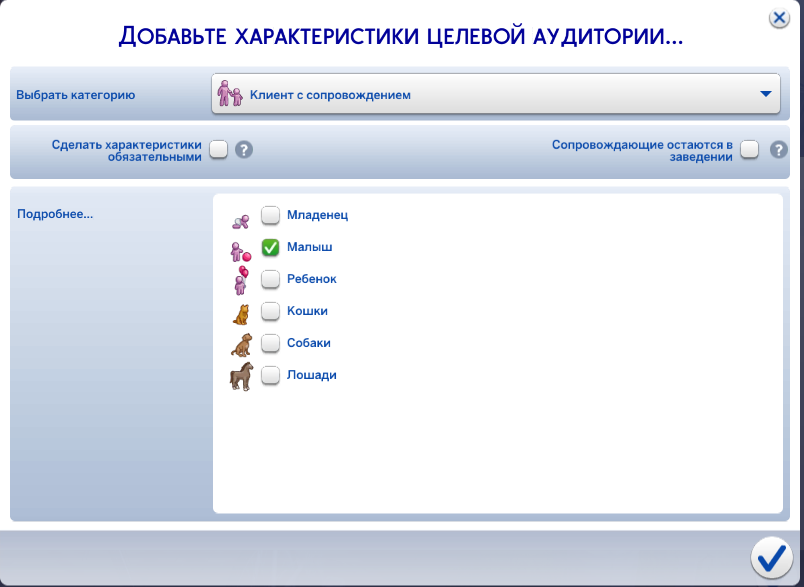Click the Подробнее... label
Image resolution: width=804 pixels, height=587 pixels.
point(55,214)
